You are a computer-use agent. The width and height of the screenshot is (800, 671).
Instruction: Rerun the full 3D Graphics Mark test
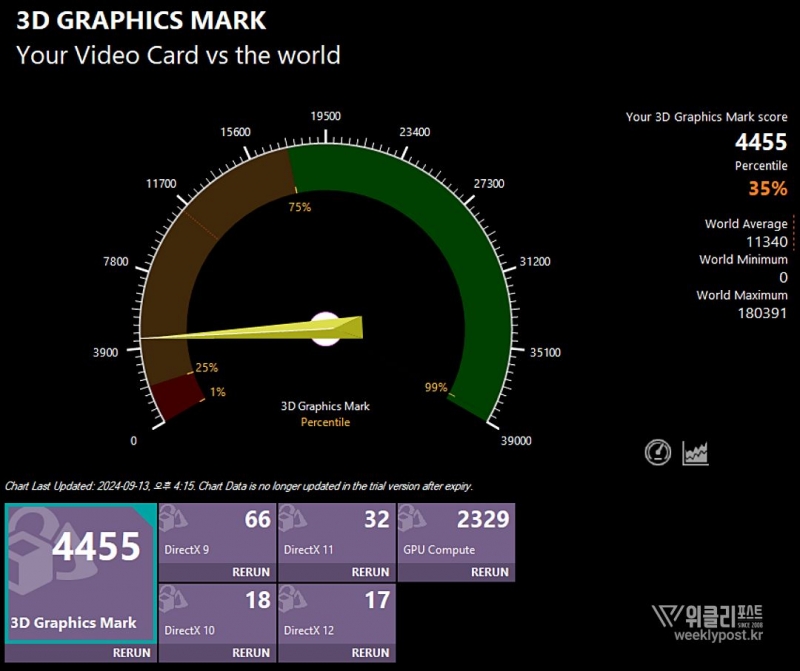(132, 652)
